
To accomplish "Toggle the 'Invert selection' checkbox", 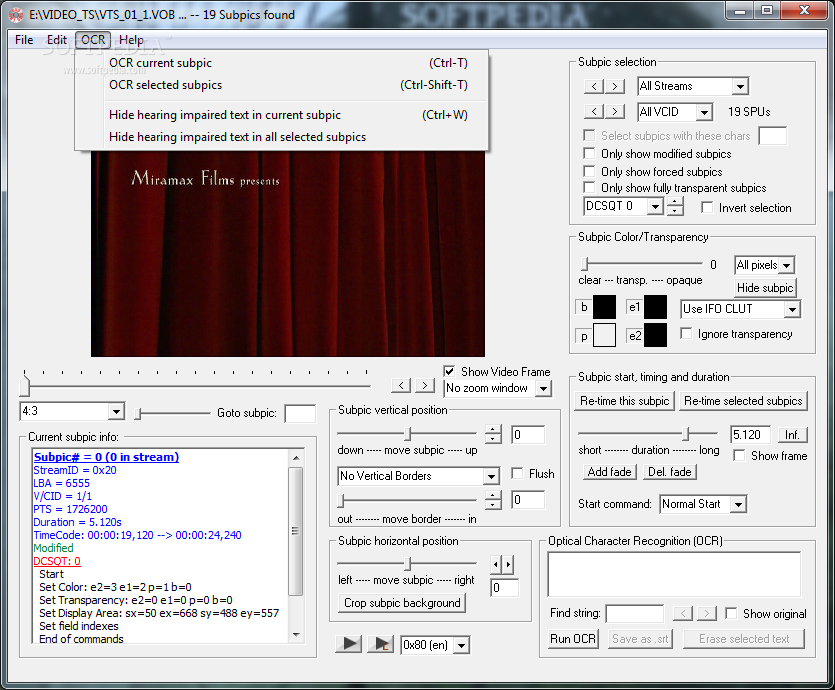I will coord(707,208).
